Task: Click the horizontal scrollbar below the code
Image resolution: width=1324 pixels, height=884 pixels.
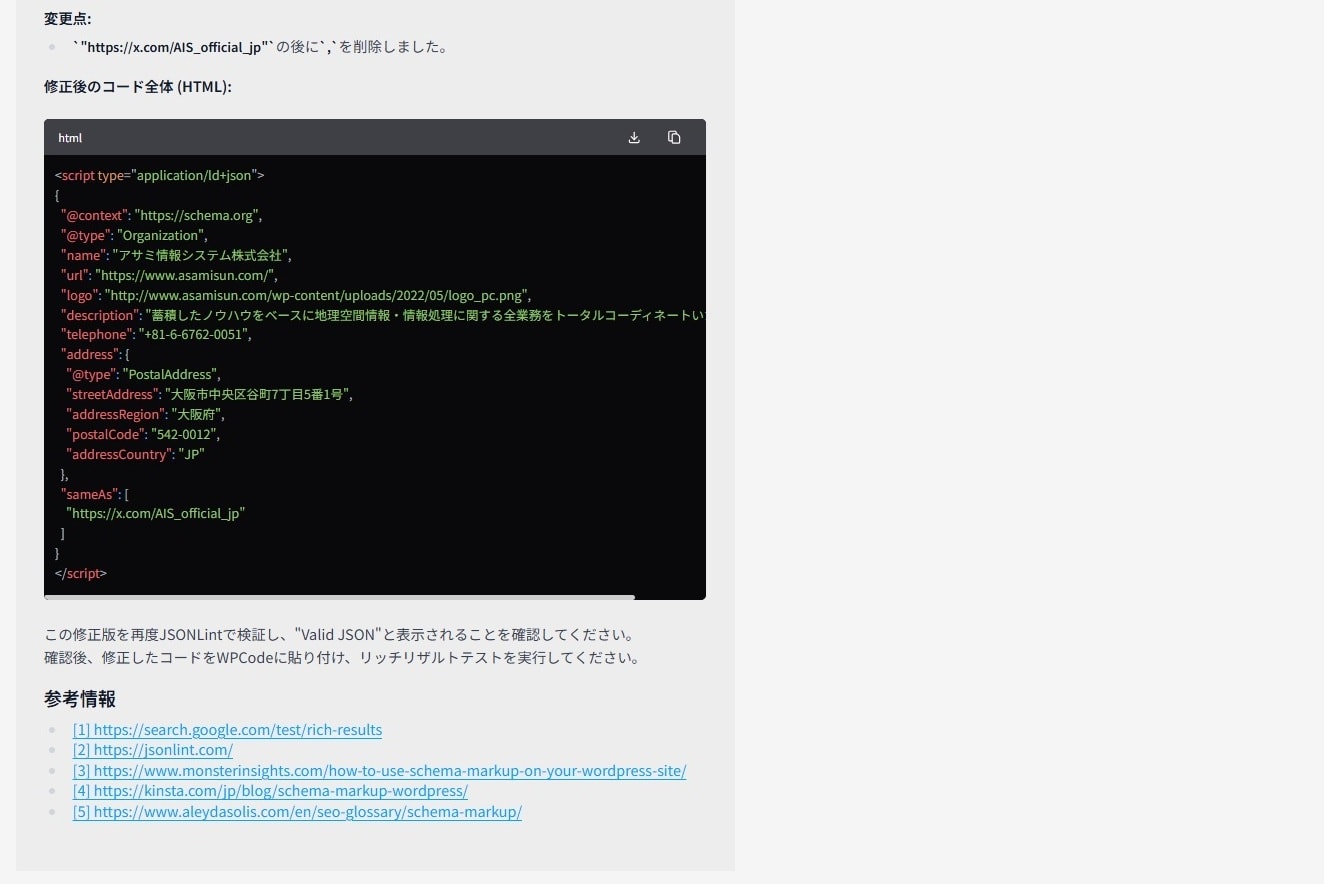Action: pos(340,597)
